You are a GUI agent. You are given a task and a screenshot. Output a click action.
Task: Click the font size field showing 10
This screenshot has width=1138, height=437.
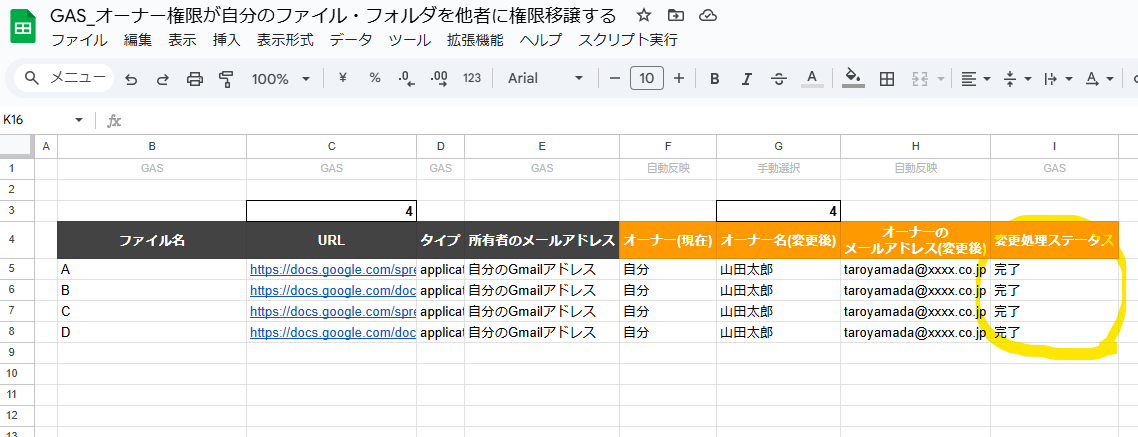pyautogui.click(x=647, y=78)
